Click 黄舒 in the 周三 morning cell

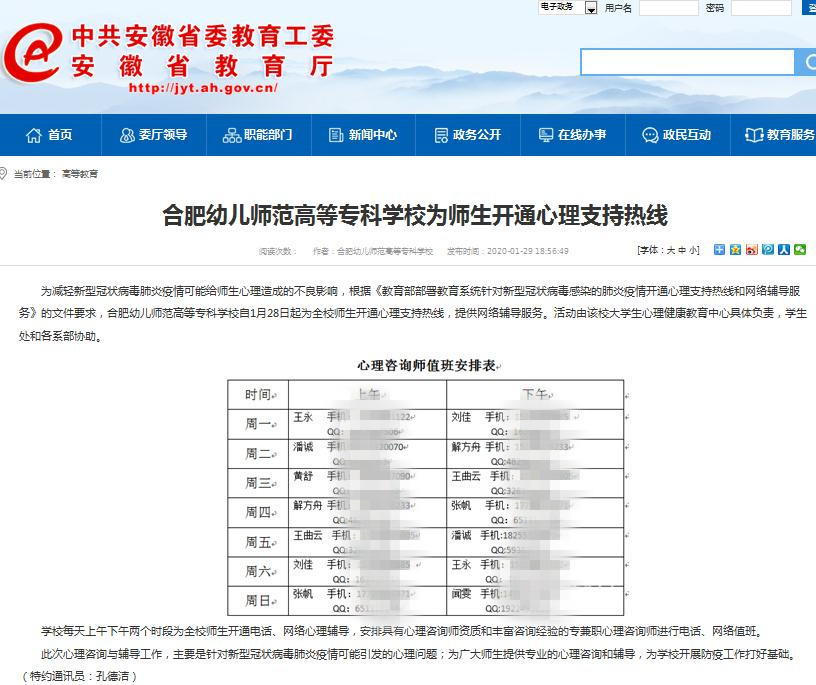click(303, 476)
